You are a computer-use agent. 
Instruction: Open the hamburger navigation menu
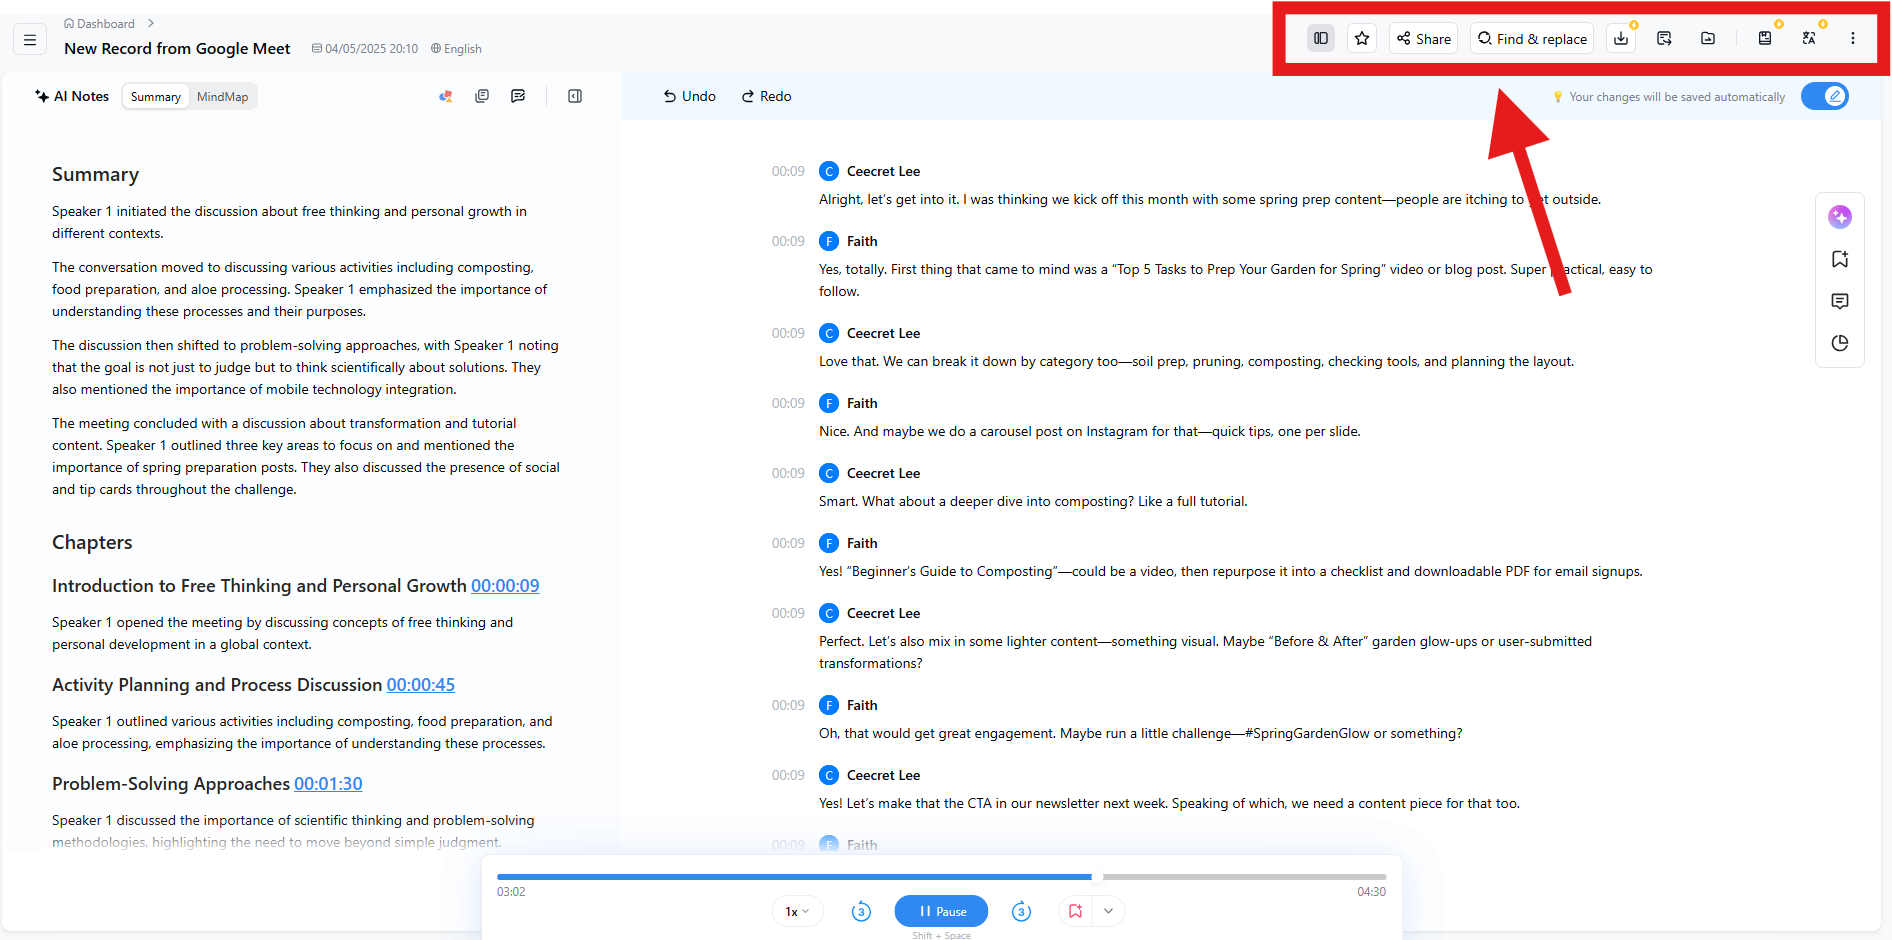click(30, 39)
